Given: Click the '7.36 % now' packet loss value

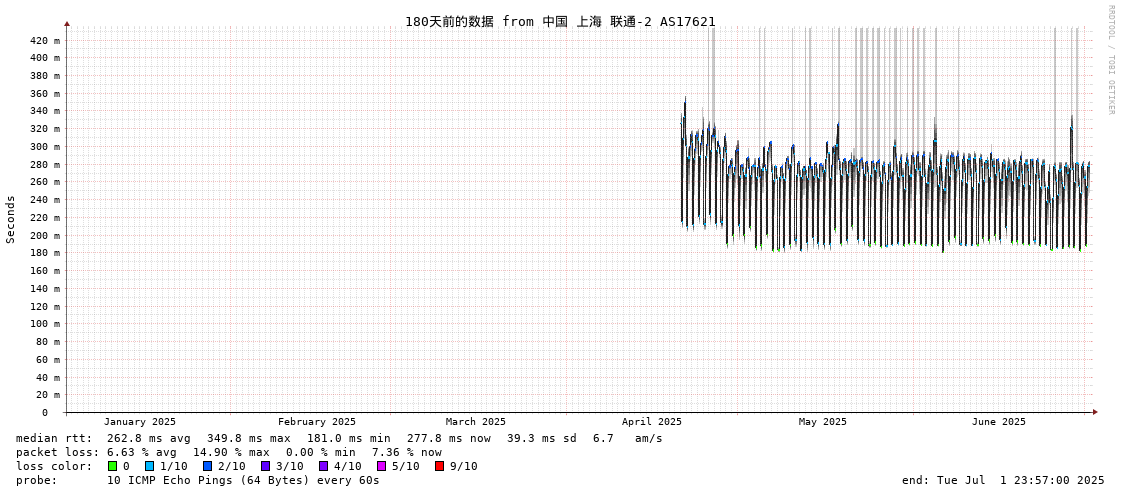Looking at the screenshot, I should (406, 452).
